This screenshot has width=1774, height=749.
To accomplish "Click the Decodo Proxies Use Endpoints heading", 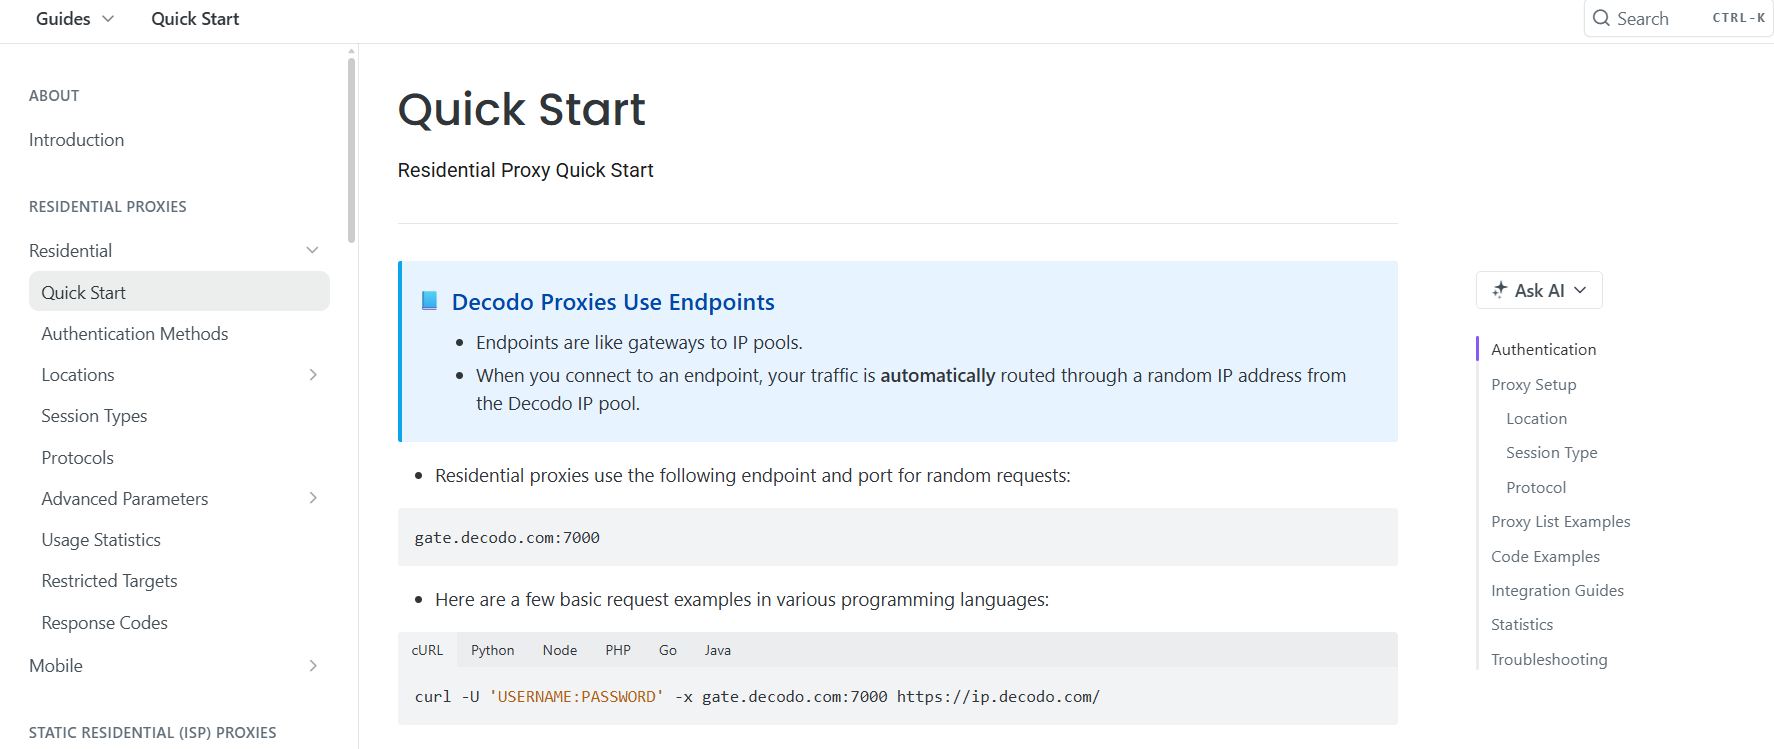I will point(613,302).
